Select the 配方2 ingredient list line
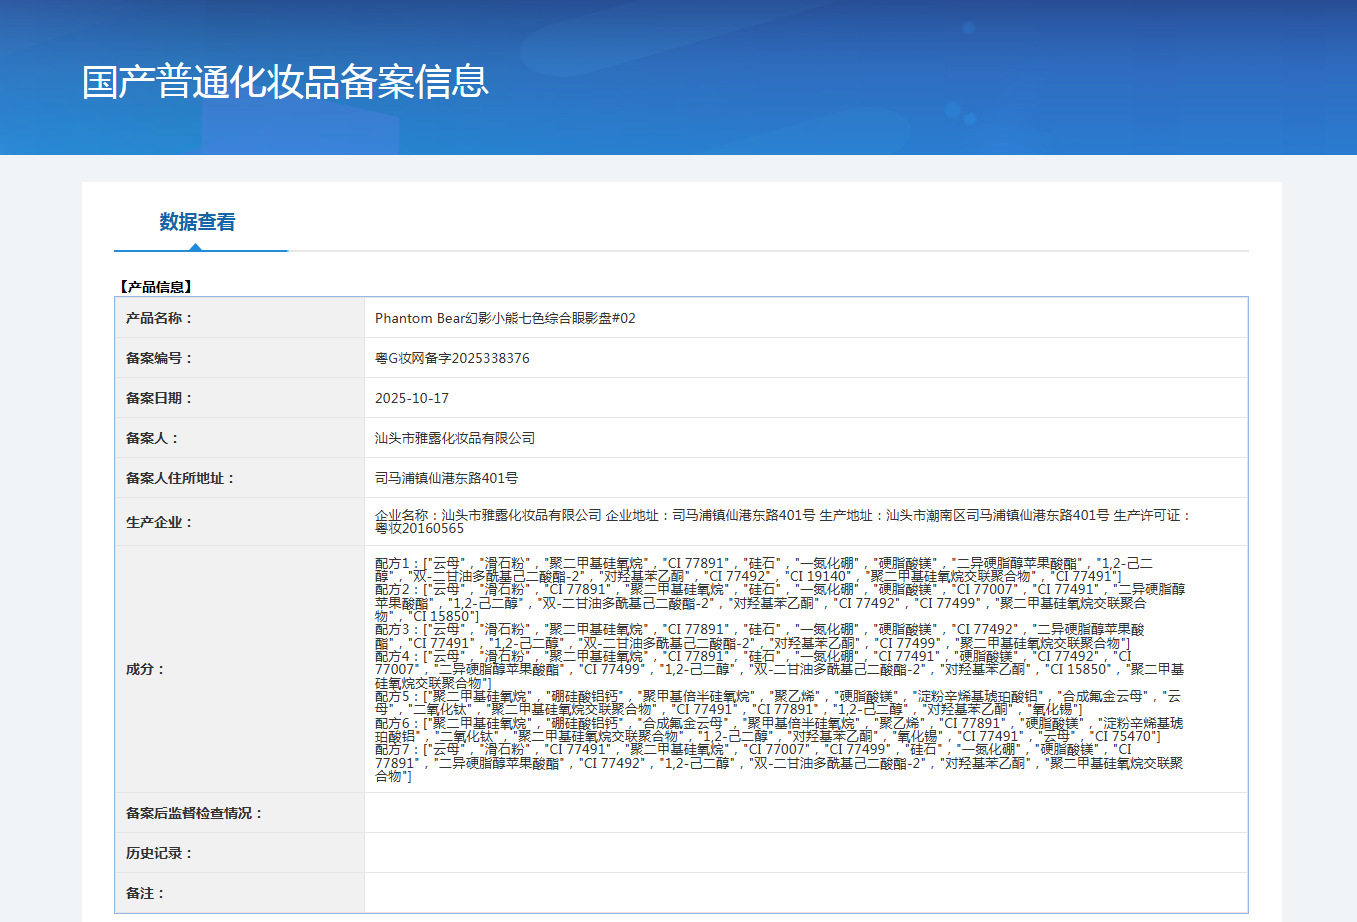 pos(780,603)
